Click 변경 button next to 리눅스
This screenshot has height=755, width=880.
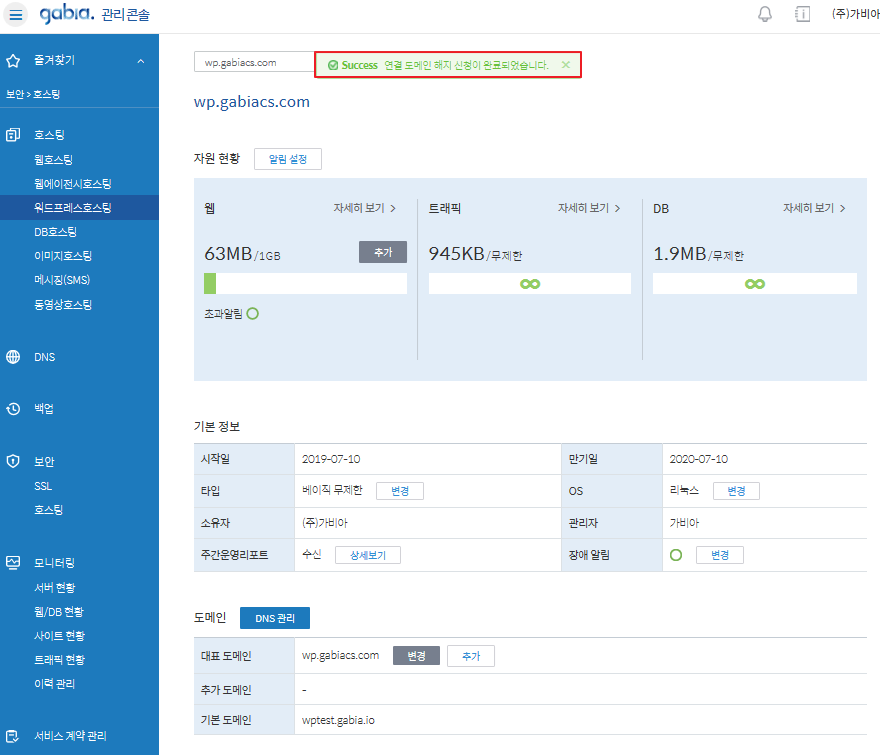[x=736, y=491]
